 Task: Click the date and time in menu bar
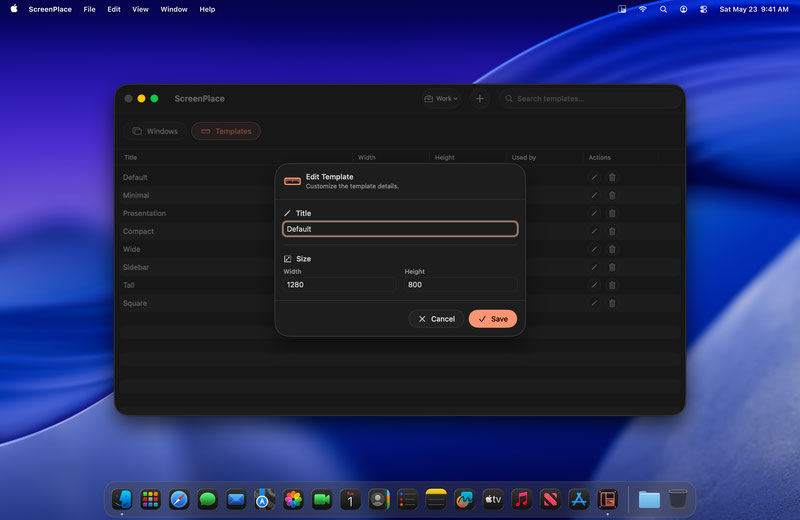(754, 9)
